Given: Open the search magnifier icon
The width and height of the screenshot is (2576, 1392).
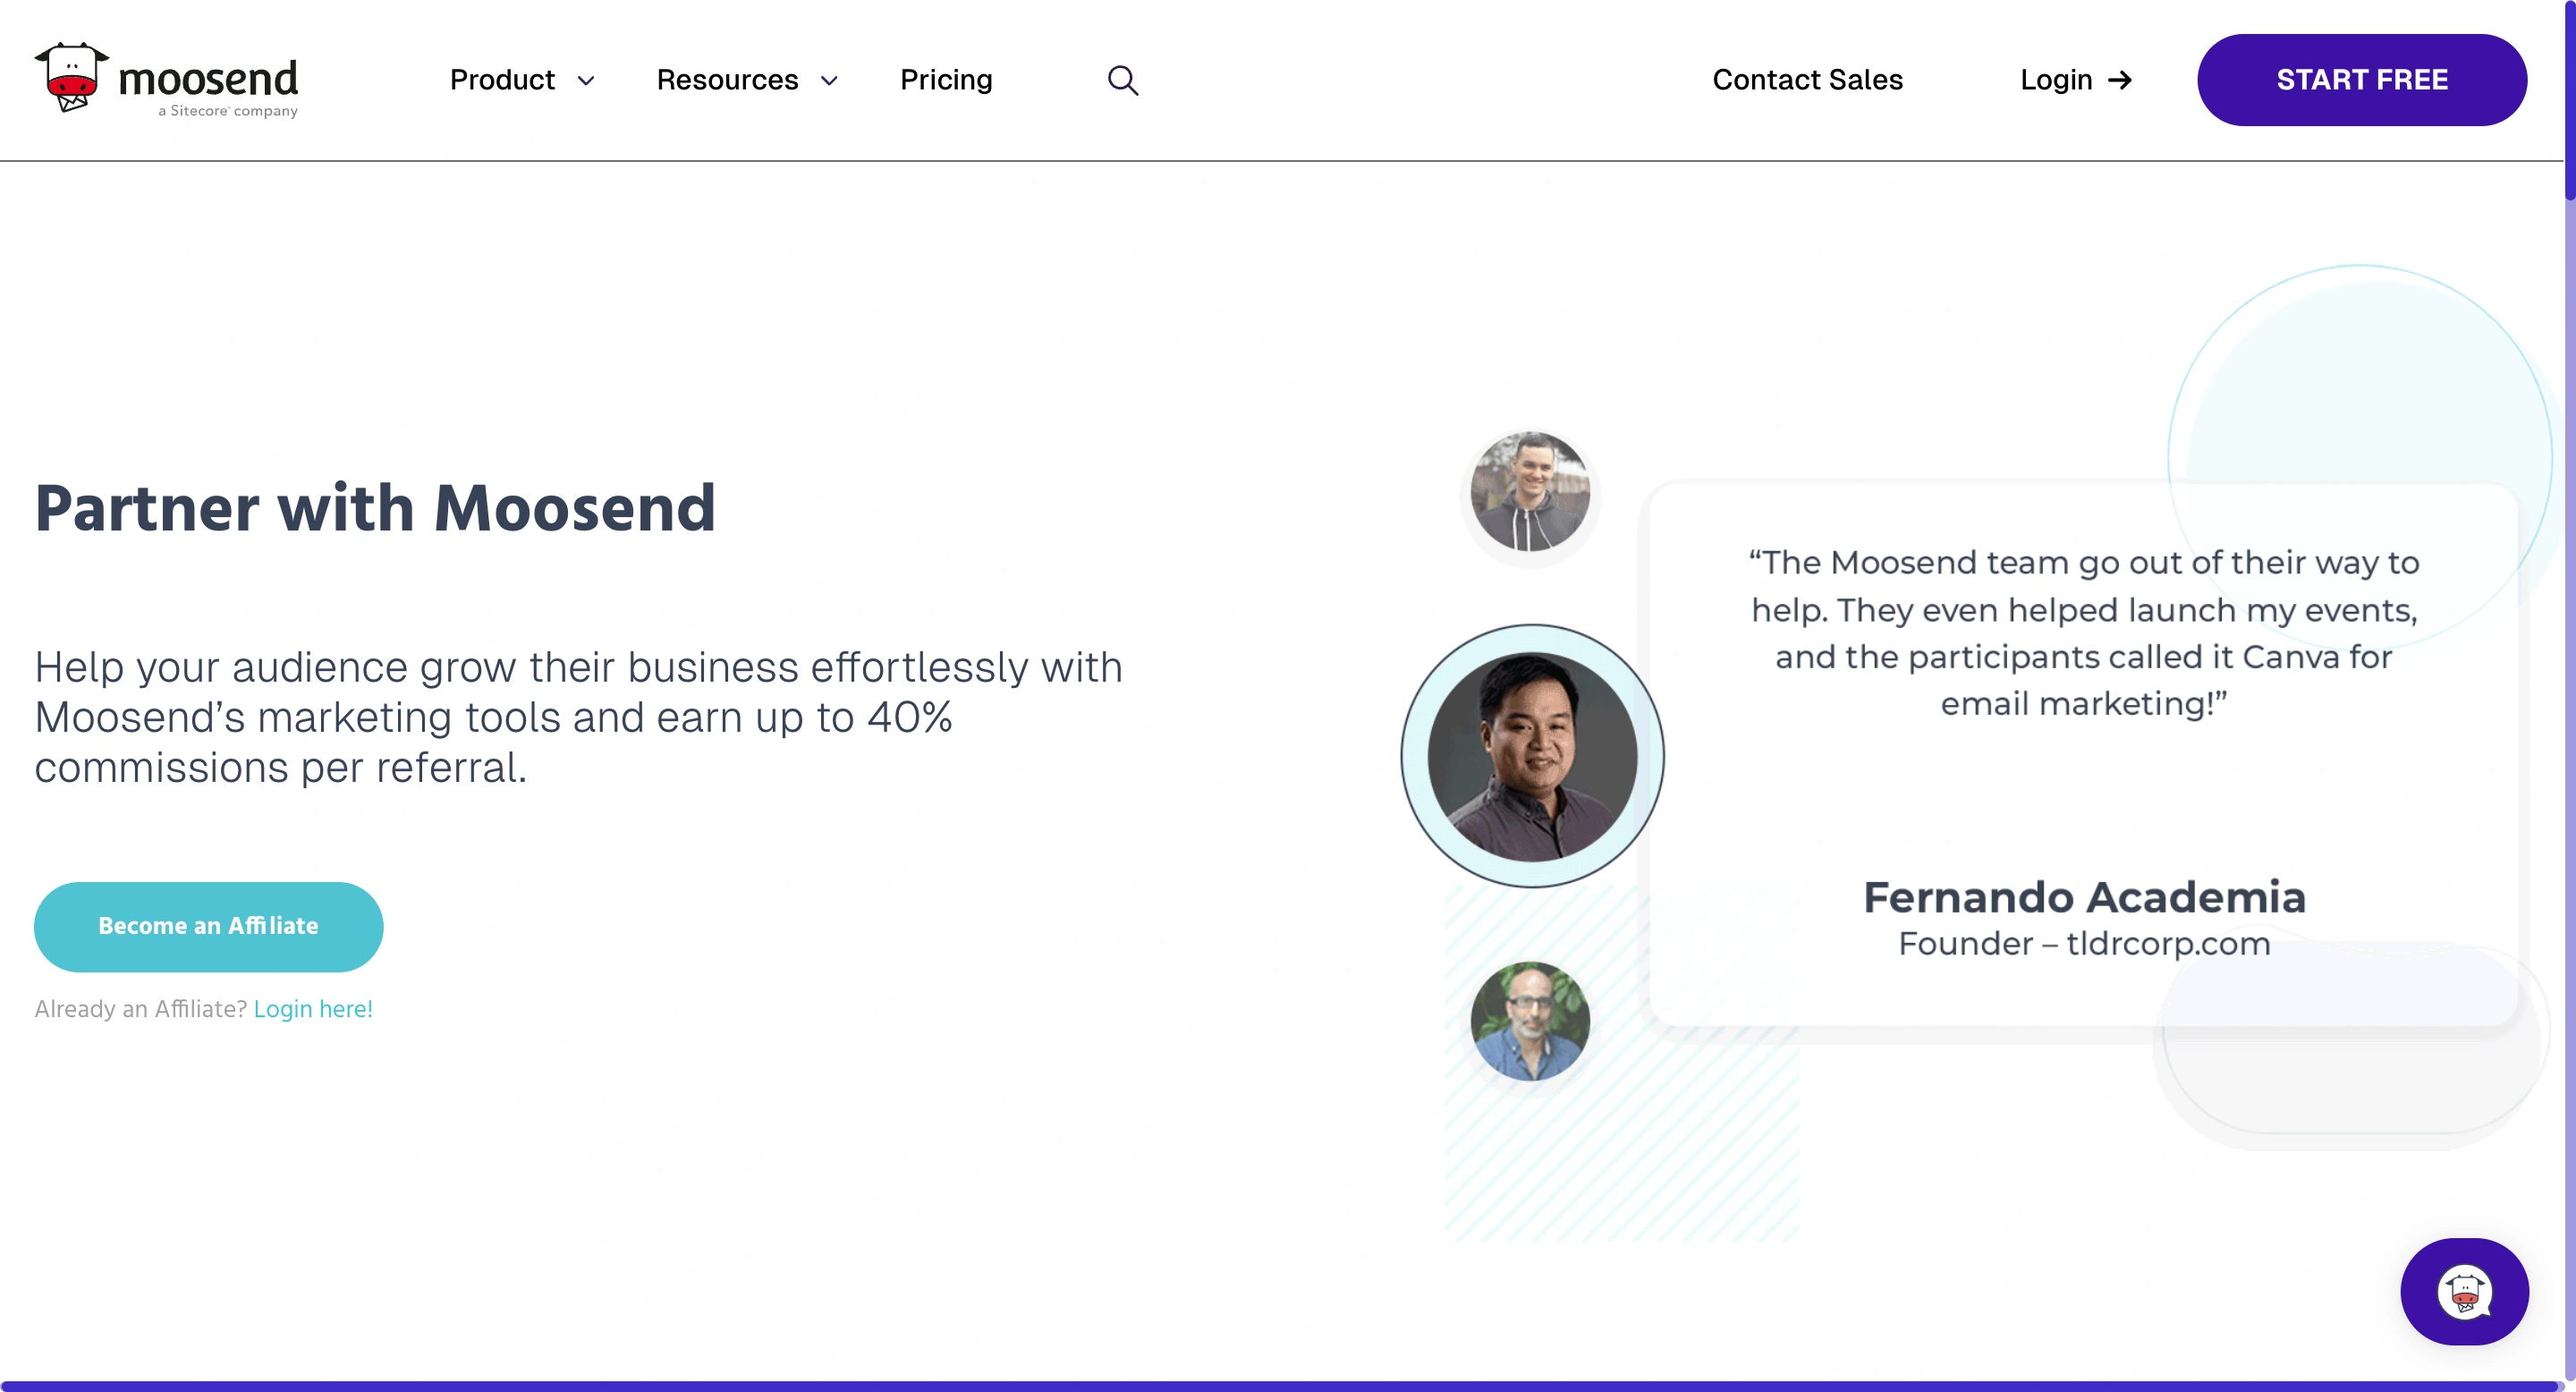Looking at the screenshot, I should [1123, 80].
